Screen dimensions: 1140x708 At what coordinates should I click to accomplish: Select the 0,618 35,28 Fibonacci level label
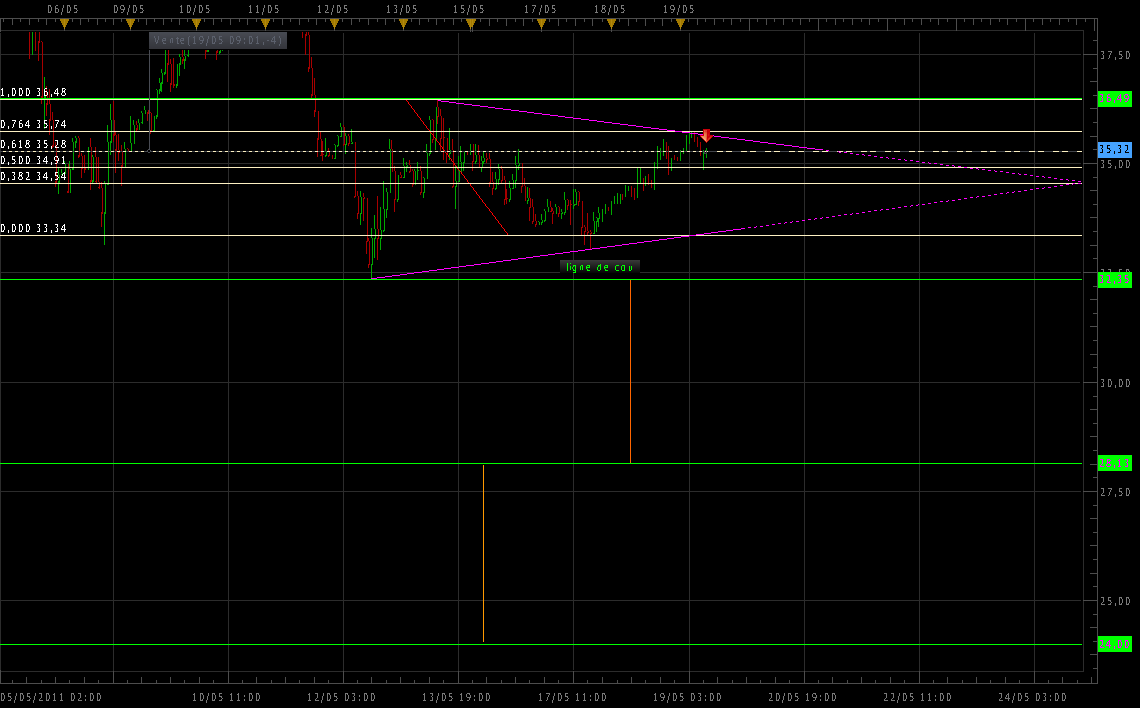pos(34,144)
